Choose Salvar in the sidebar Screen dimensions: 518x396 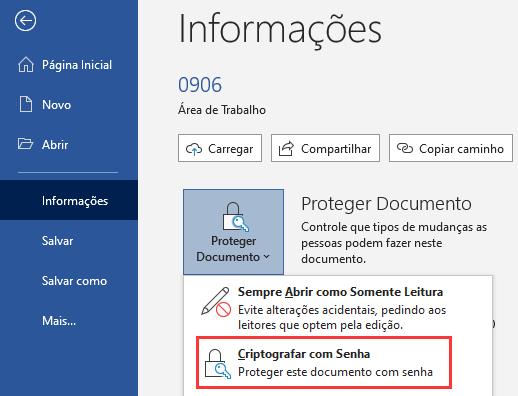click(69, 240)
